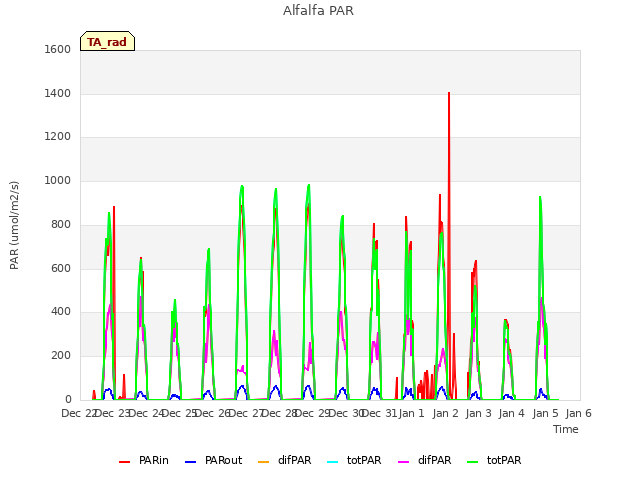Viewport: 640px width, 480px height.
Task: Click the 800 y-axis tick label
Action: 61,224
